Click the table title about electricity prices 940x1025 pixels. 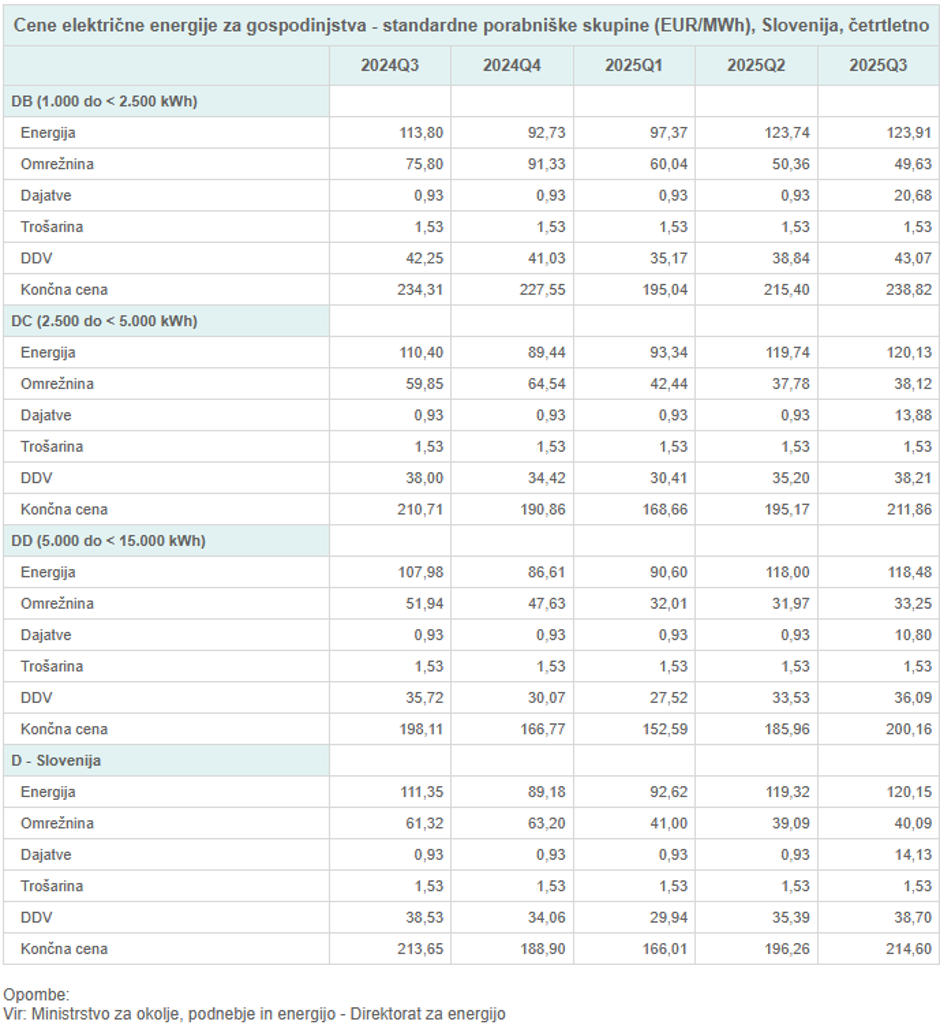(470, 23)
